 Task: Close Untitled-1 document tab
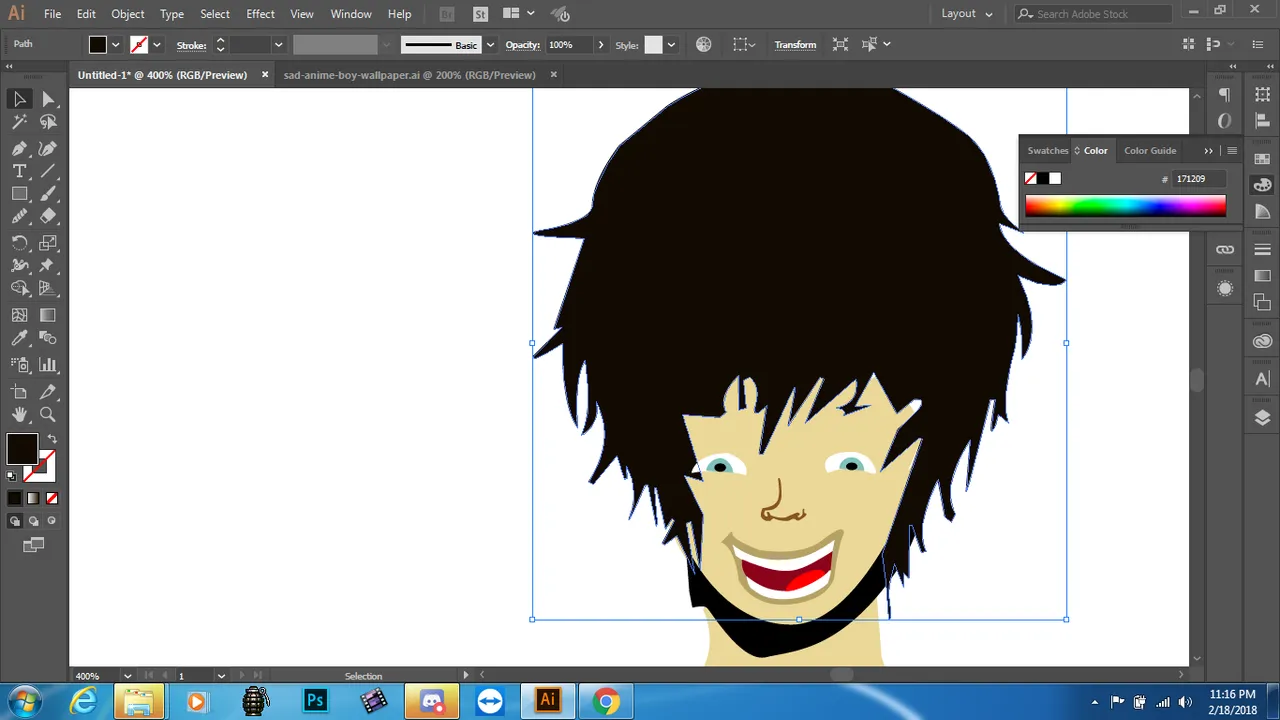pyautogui.click(x=265, y=75)
